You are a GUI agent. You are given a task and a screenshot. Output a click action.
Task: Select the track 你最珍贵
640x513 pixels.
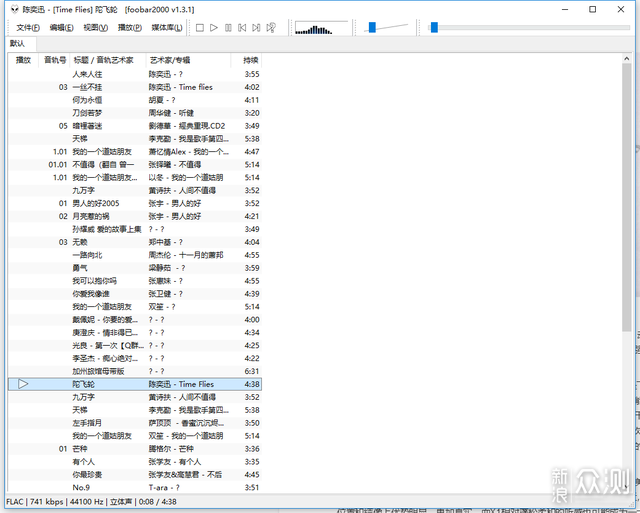[x=135, y=475]
